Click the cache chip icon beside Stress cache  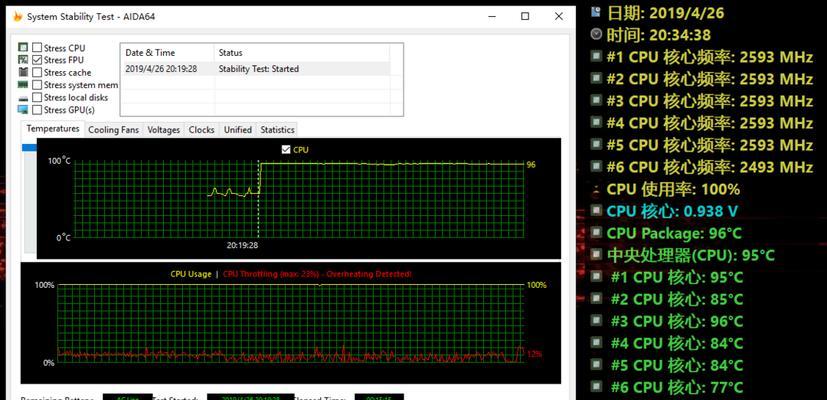23,72
